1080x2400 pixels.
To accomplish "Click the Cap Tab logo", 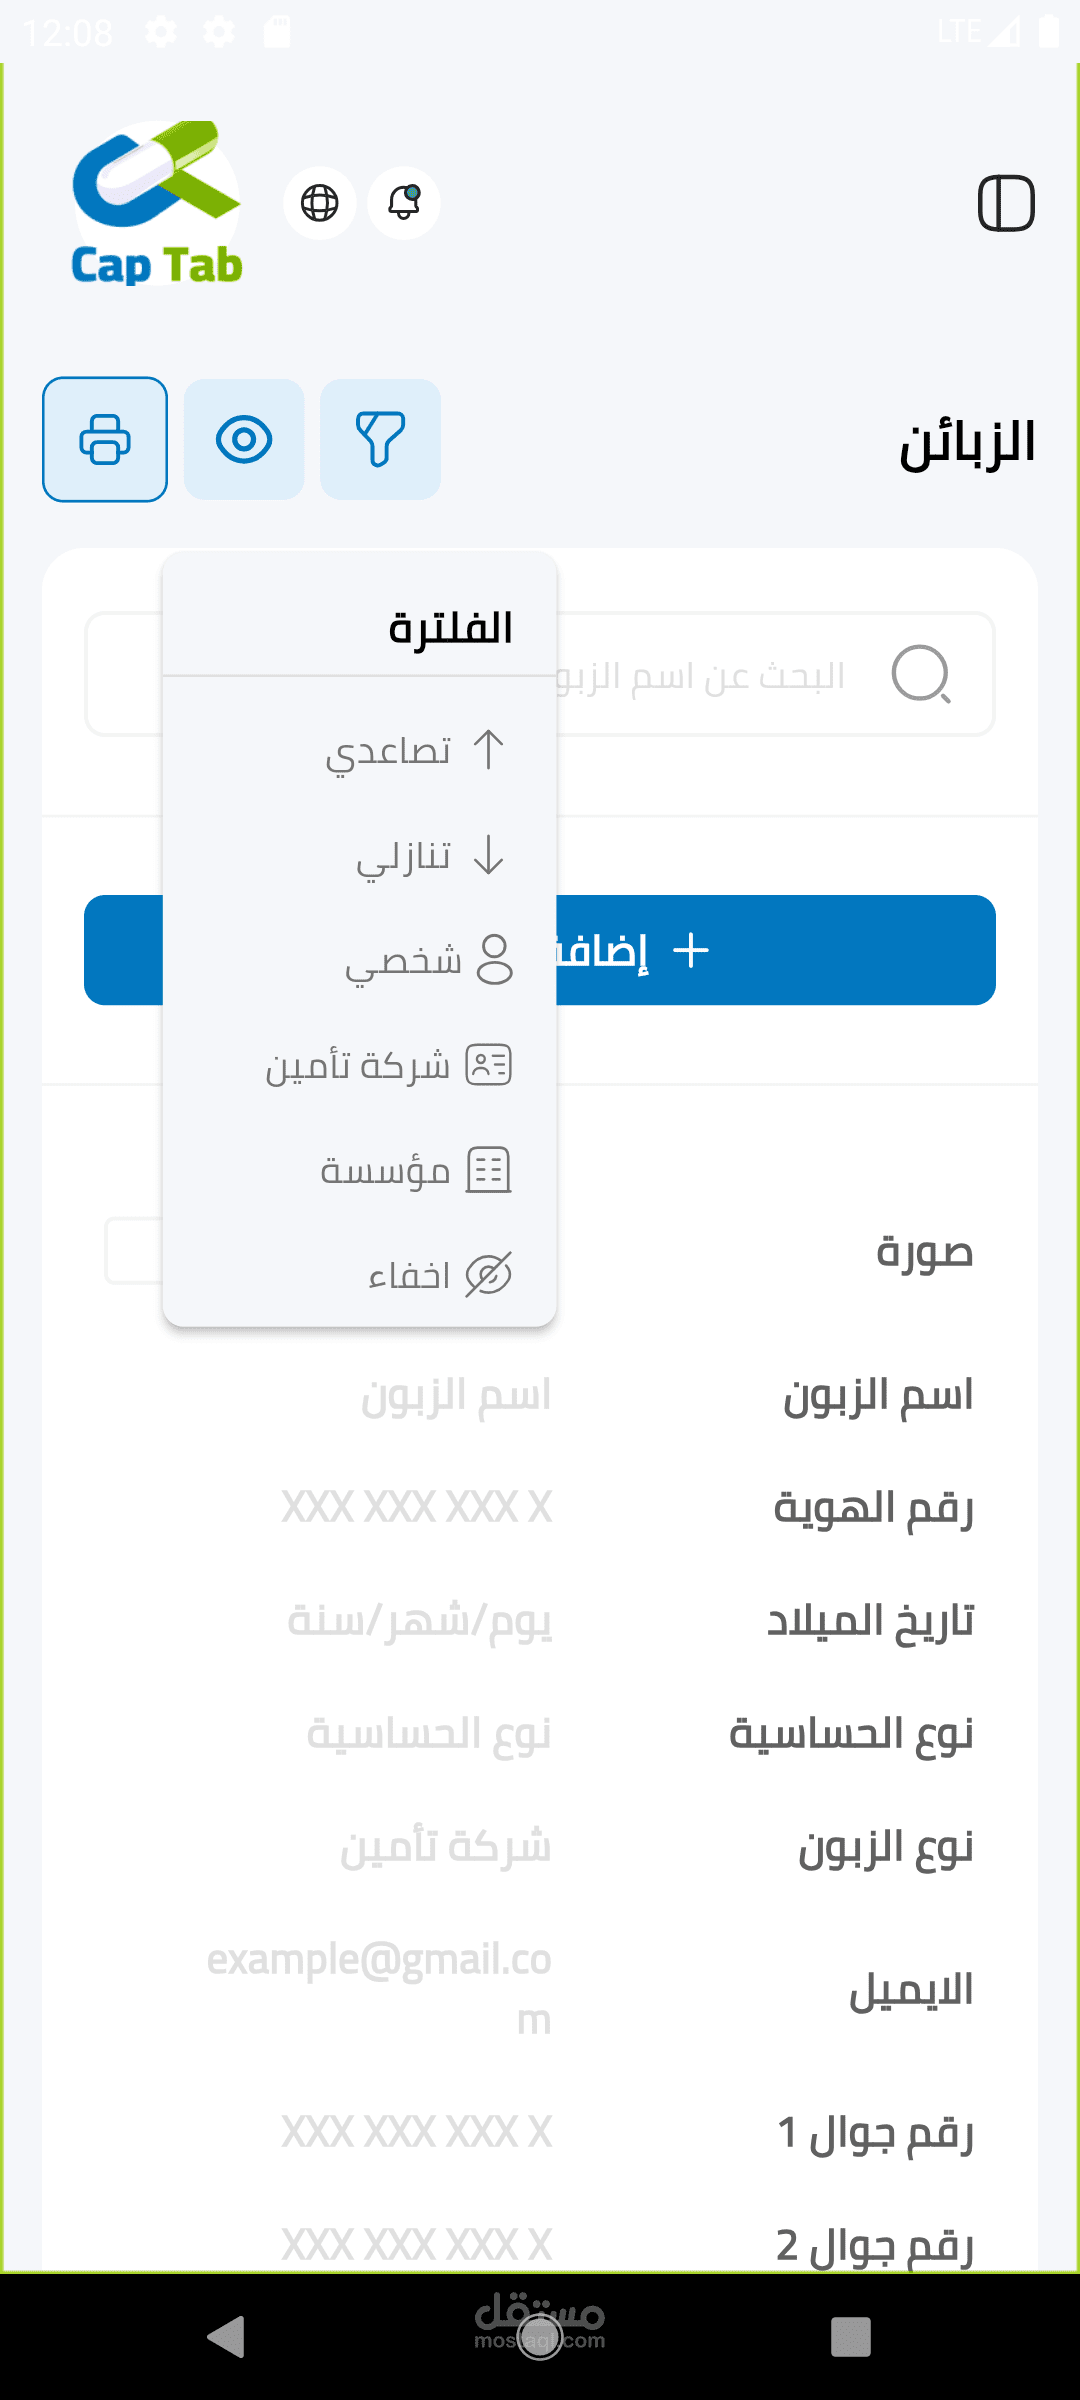I will click(x=157, y=204).
